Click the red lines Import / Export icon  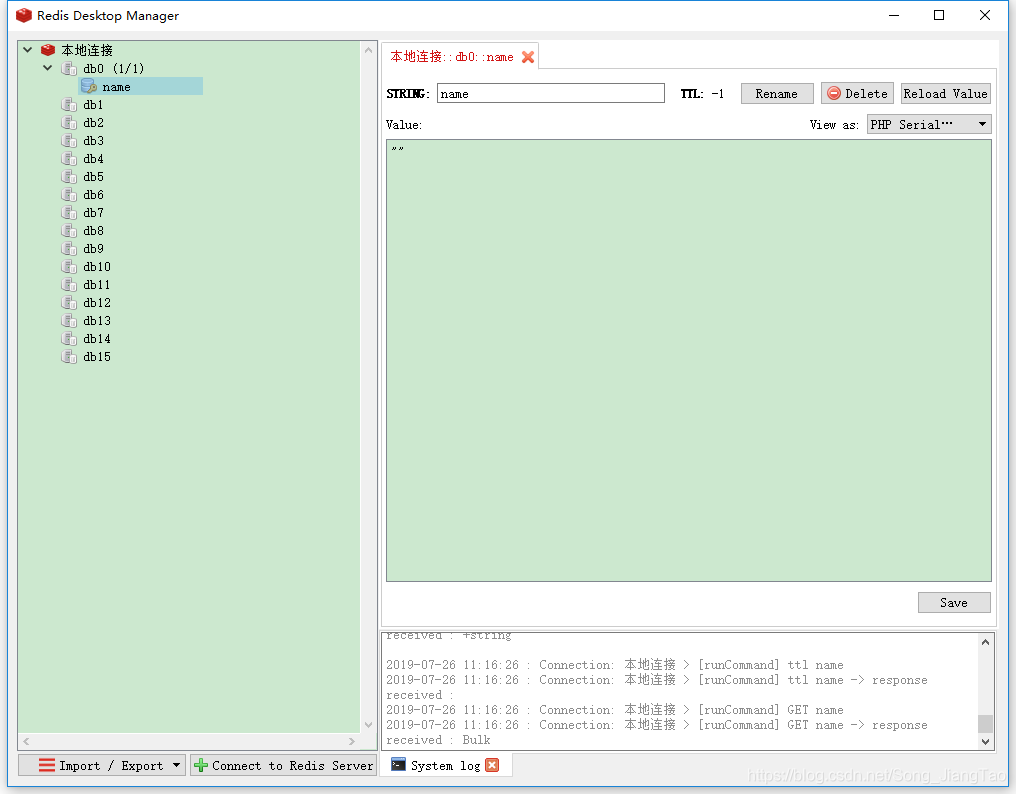[x=47, y=765]
